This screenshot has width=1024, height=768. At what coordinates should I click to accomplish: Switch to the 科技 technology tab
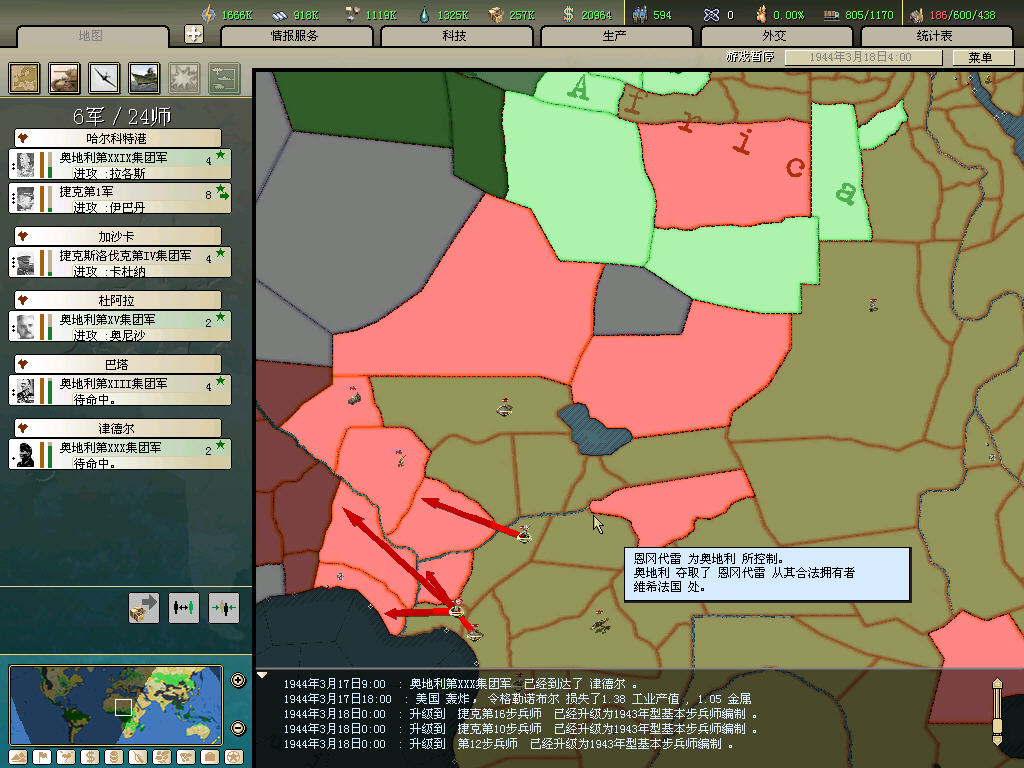pos(454,36)
